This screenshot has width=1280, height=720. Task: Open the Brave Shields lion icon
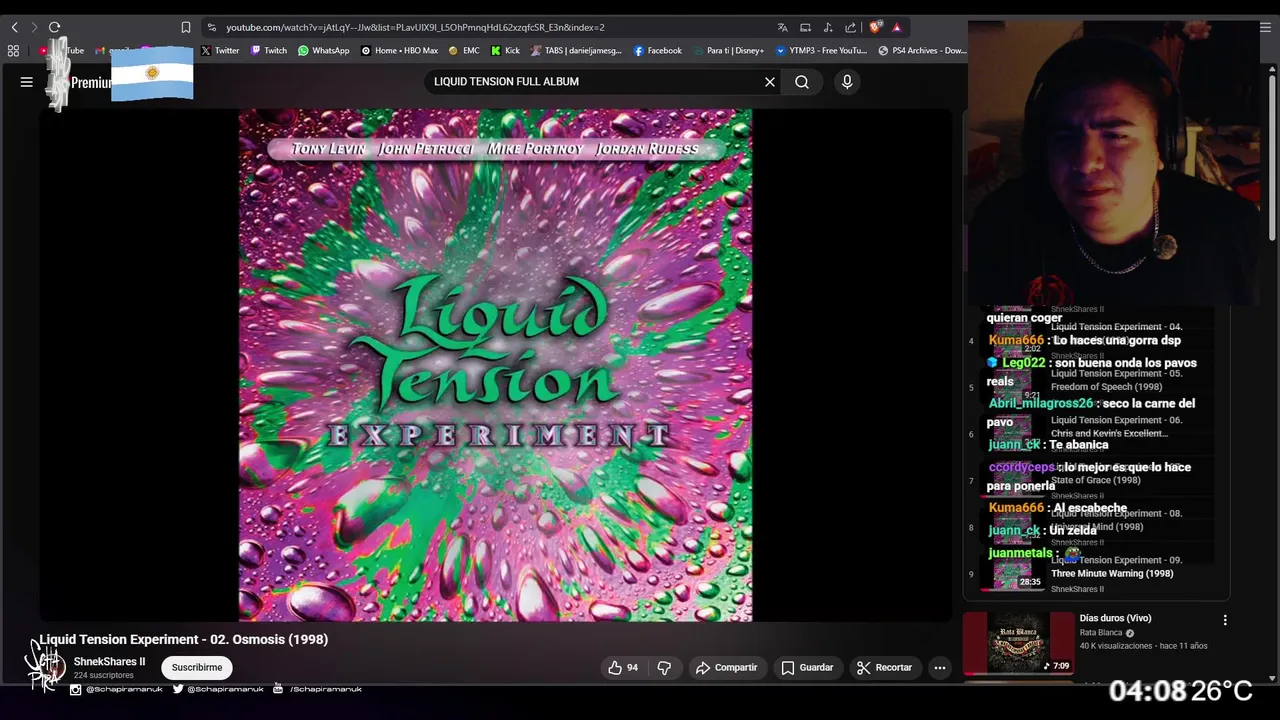point(875,27)
